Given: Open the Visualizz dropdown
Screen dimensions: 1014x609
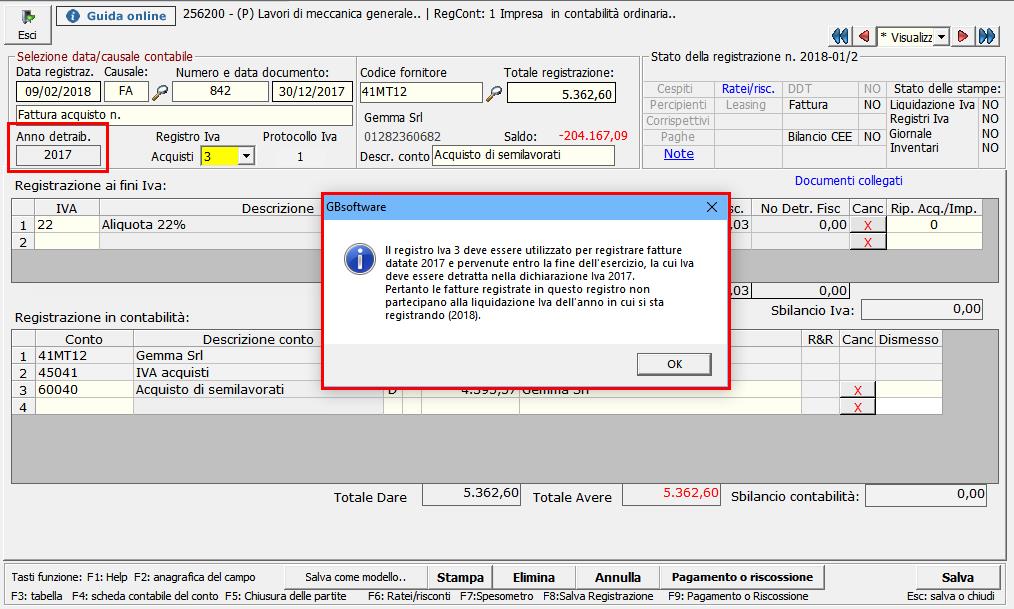Looking at the screenshot, I should pos(940,35).
